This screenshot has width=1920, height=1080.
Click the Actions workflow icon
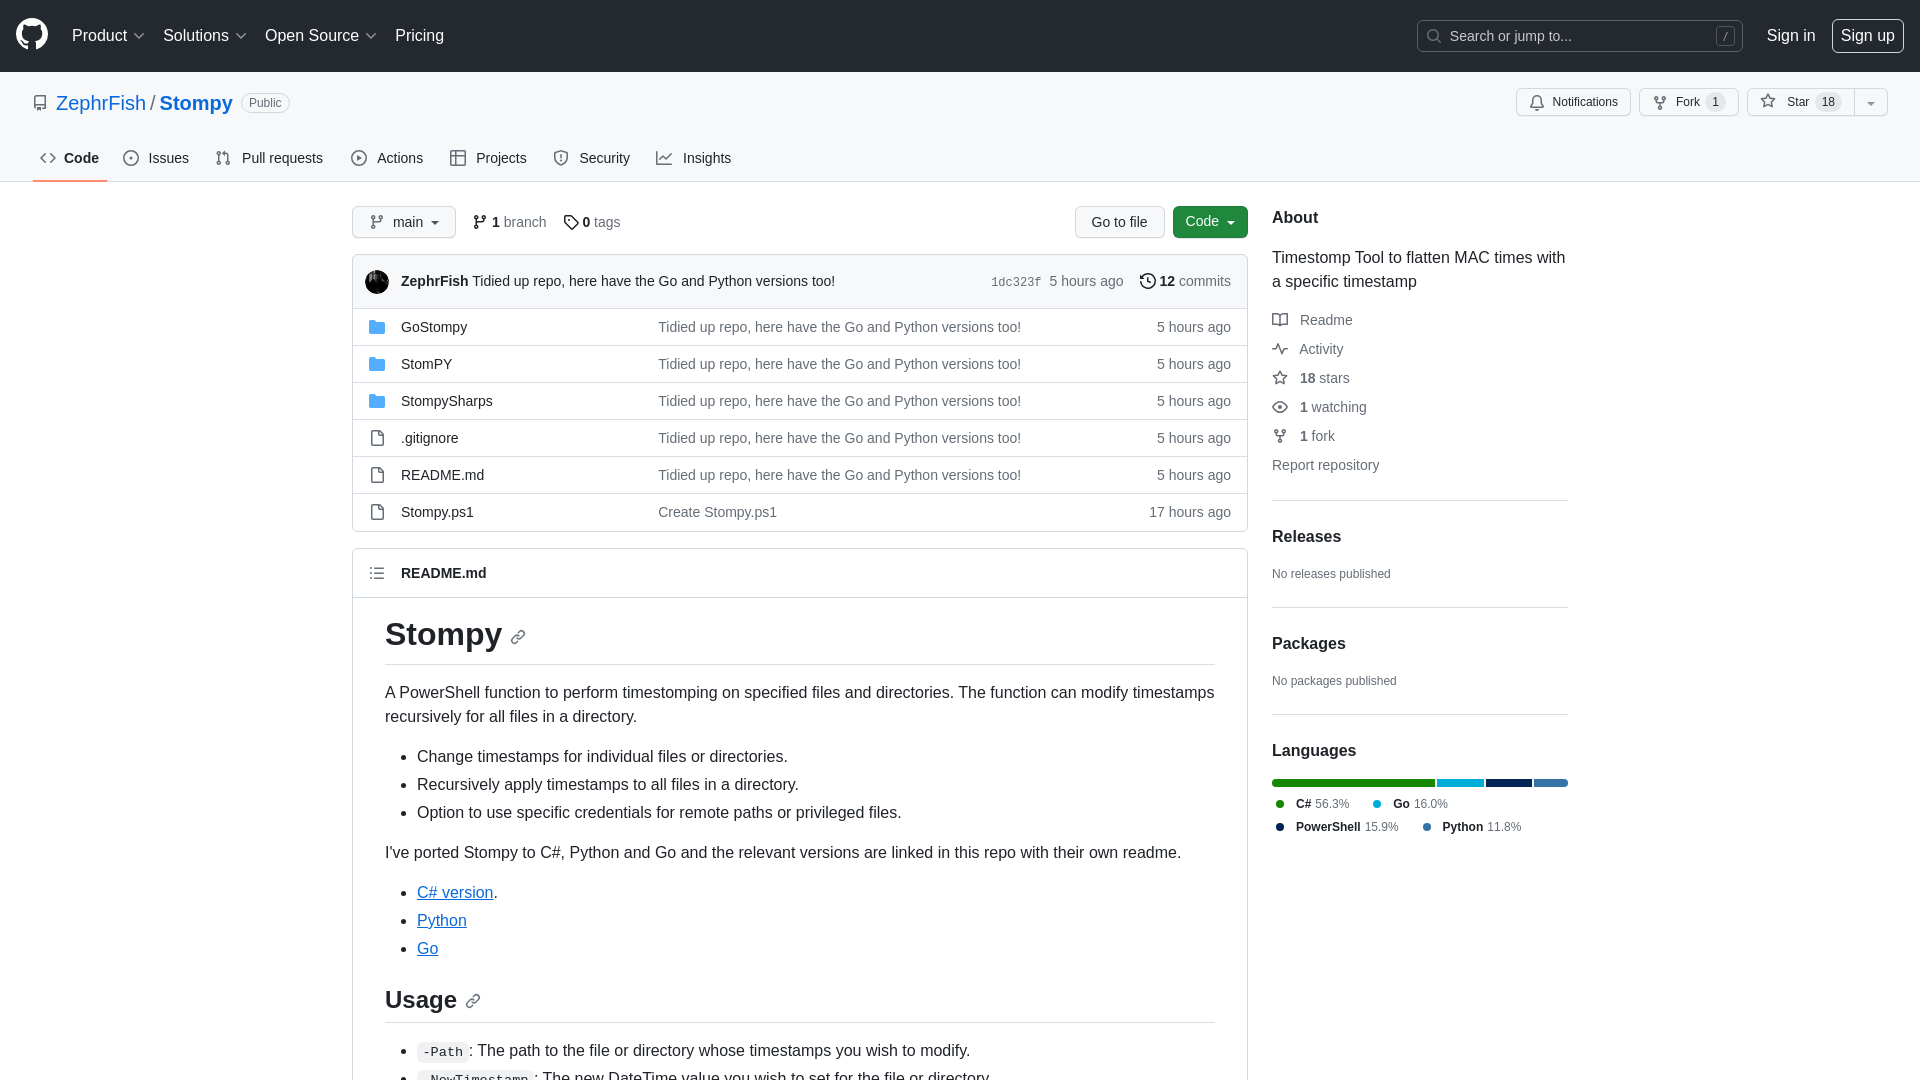[x=359, y=158]
